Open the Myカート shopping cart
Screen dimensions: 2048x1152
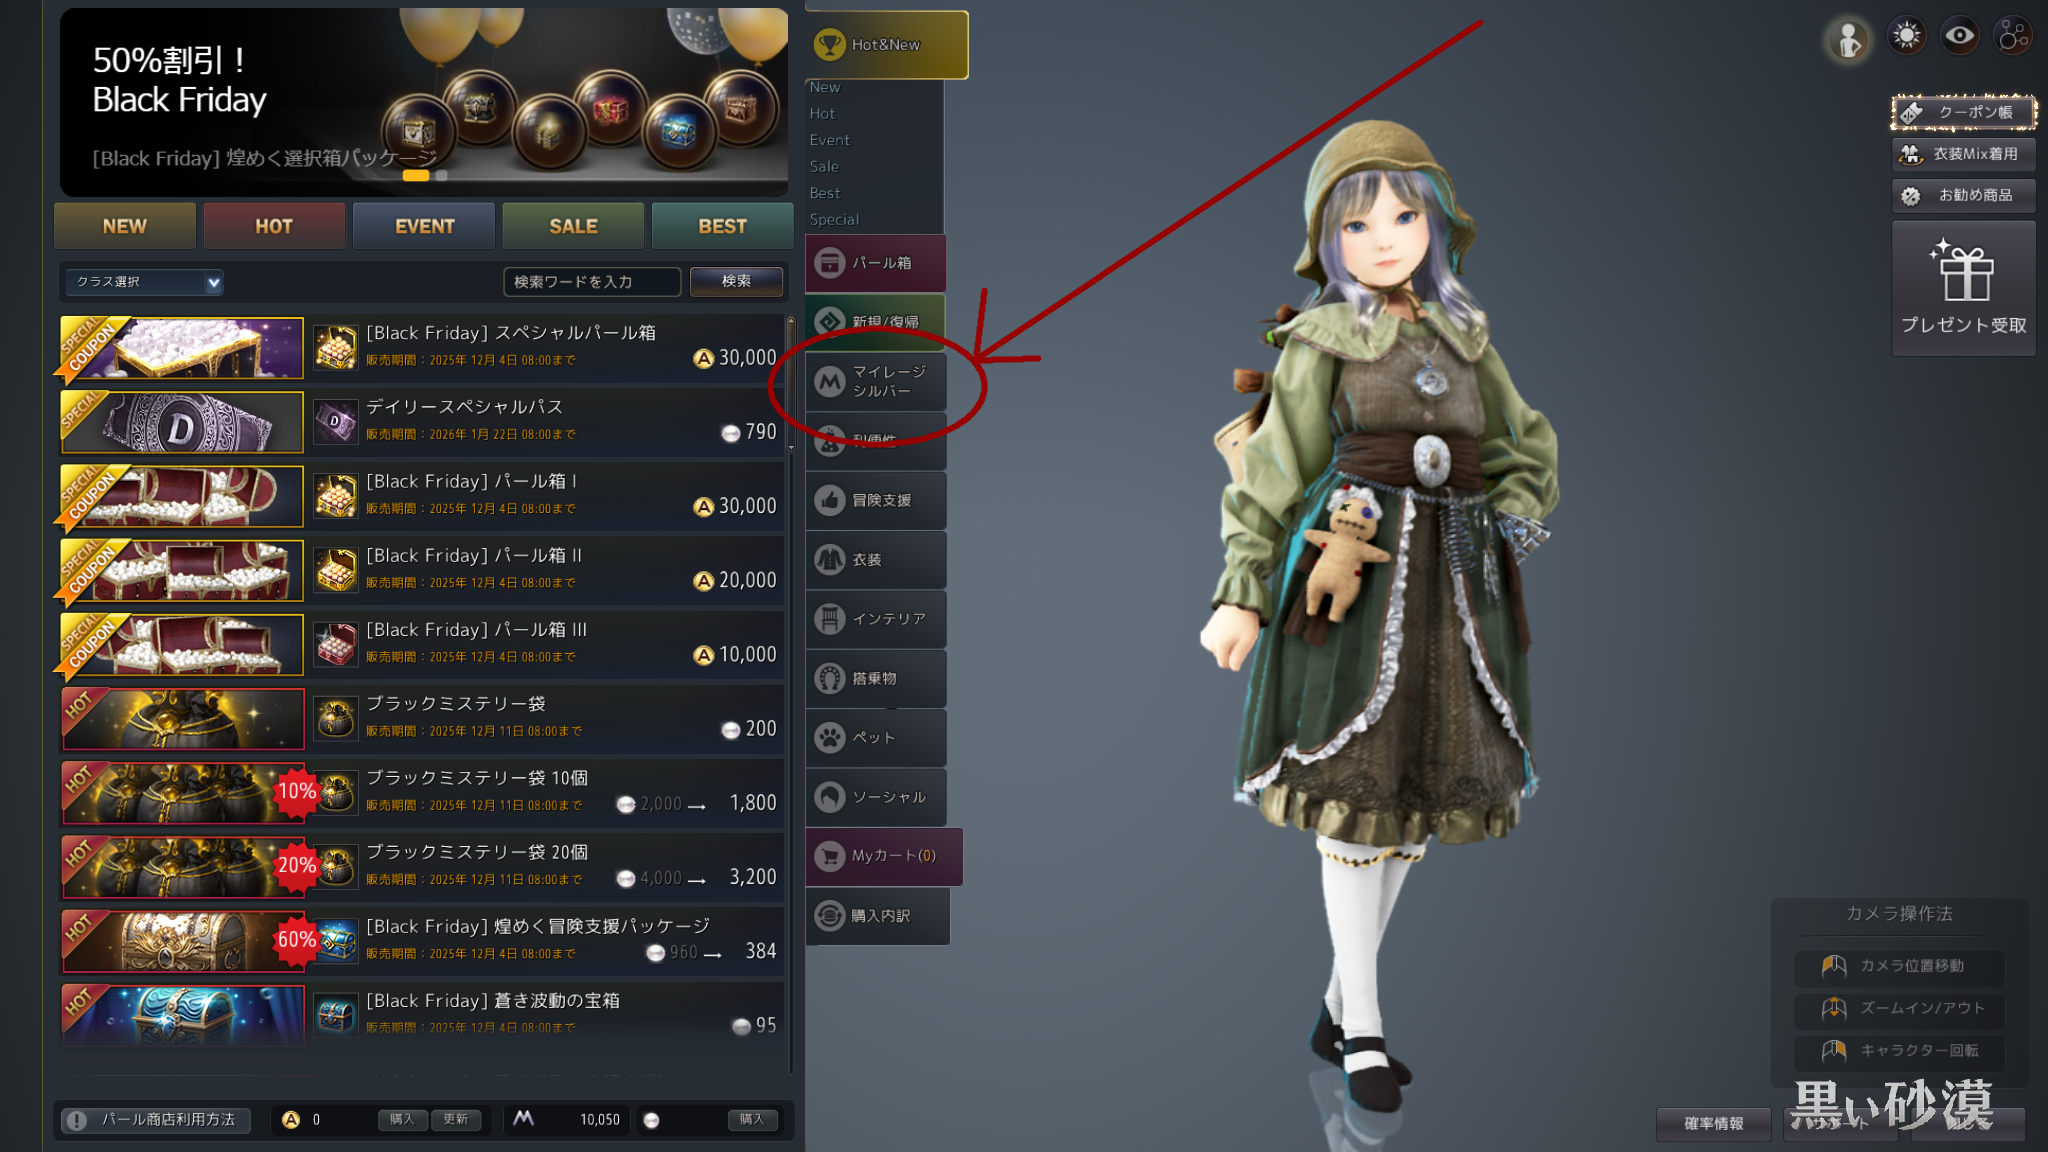(x=884, y=856)
